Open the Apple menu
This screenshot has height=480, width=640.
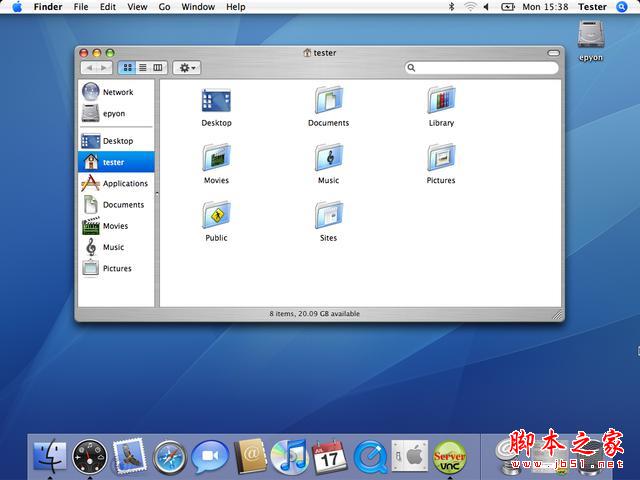17,7
